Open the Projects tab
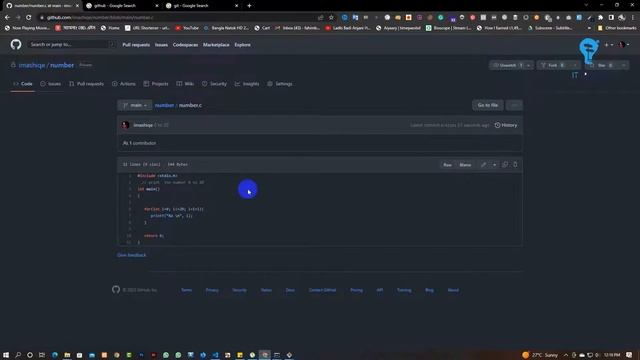Viewport: 640px width, 360px height. [x=156, y=84]
